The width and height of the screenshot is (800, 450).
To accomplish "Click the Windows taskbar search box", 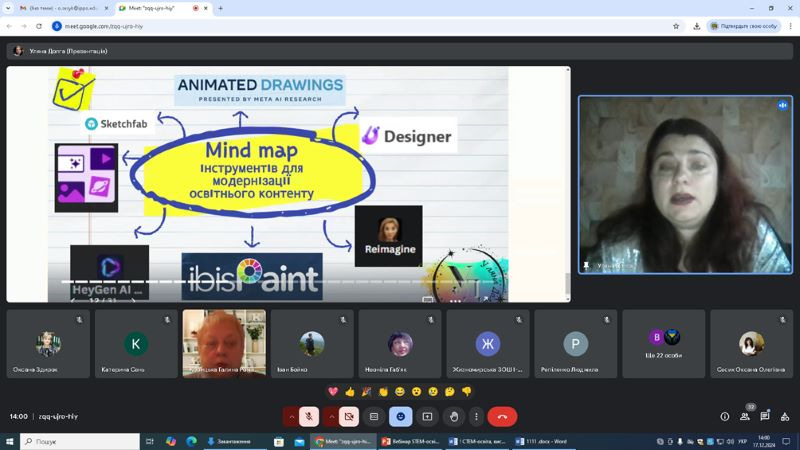I will (80, 441).
